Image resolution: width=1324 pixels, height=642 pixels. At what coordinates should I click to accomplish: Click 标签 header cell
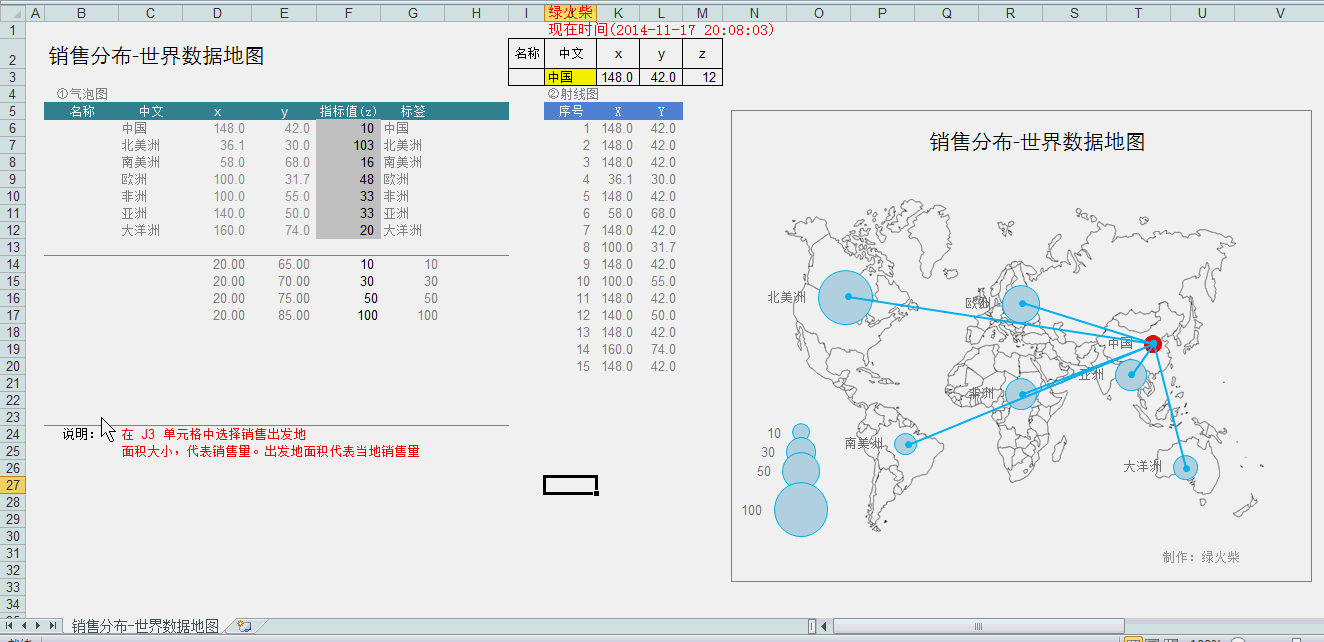coord(413,111)
